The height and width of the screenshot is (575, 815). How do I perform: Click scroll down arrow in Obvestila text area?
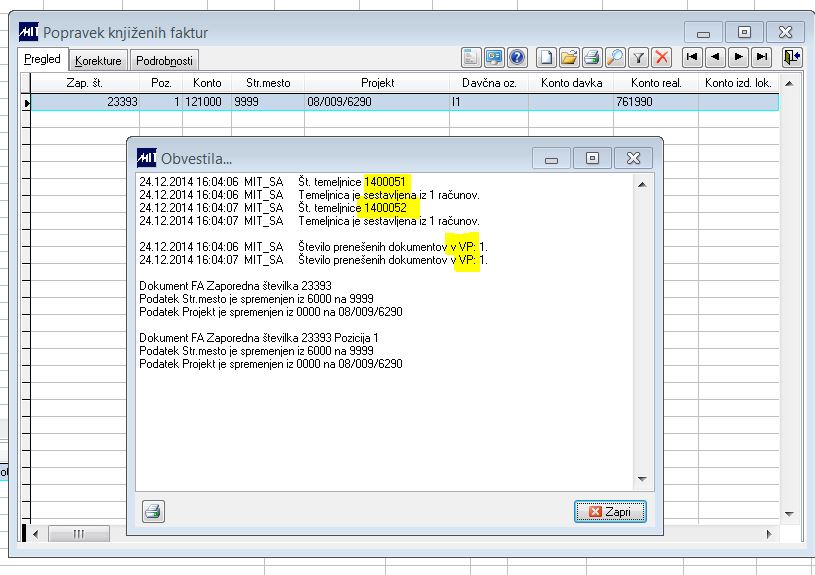642,479
